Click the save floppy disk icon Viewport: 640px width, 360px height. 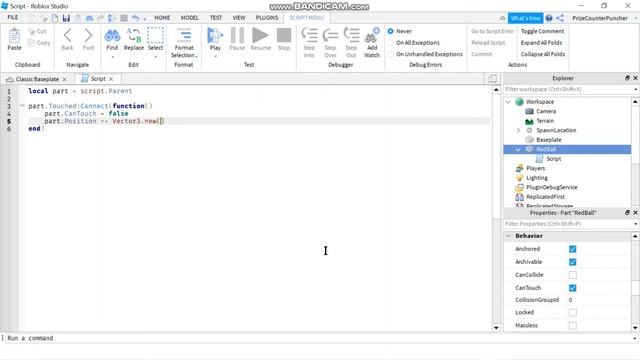66,18
